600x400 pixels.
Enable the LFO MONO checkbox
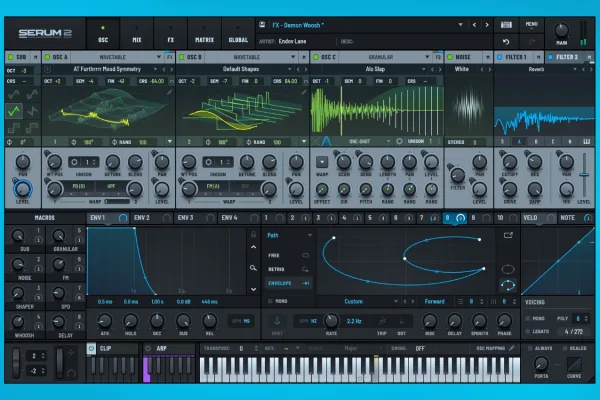click(270, 301)
